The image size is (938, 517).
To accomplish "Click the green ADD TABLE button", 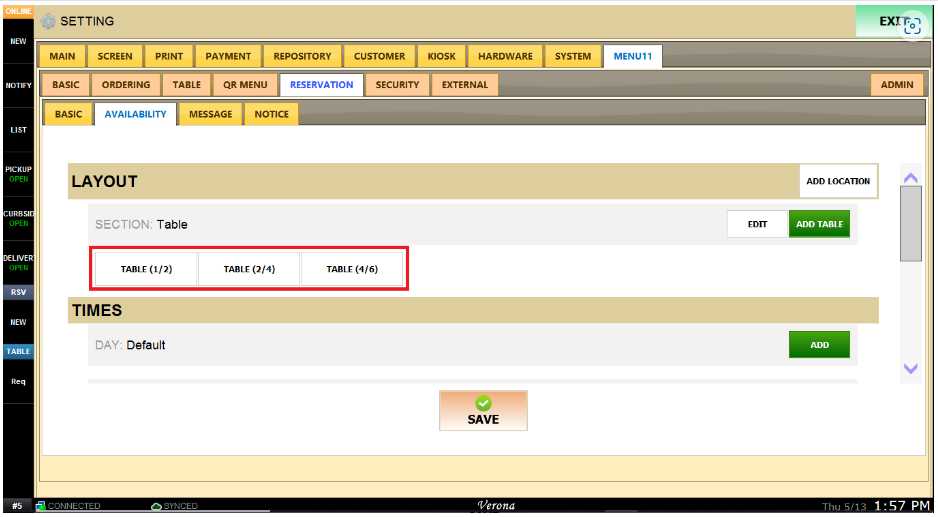I will (818, 224).
